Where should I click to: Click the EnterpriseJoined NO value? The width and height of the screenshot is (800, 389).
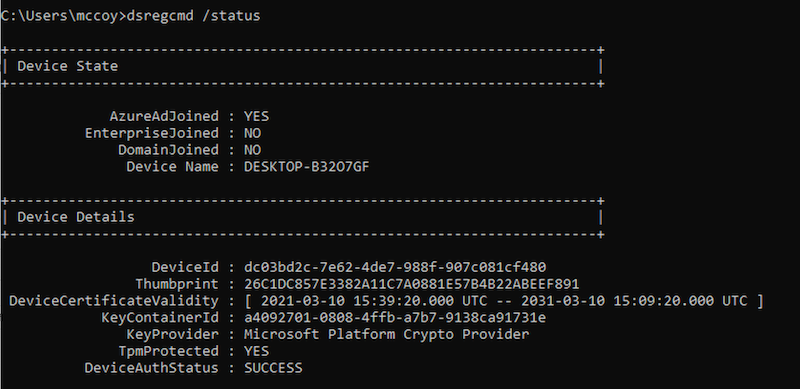252,133
